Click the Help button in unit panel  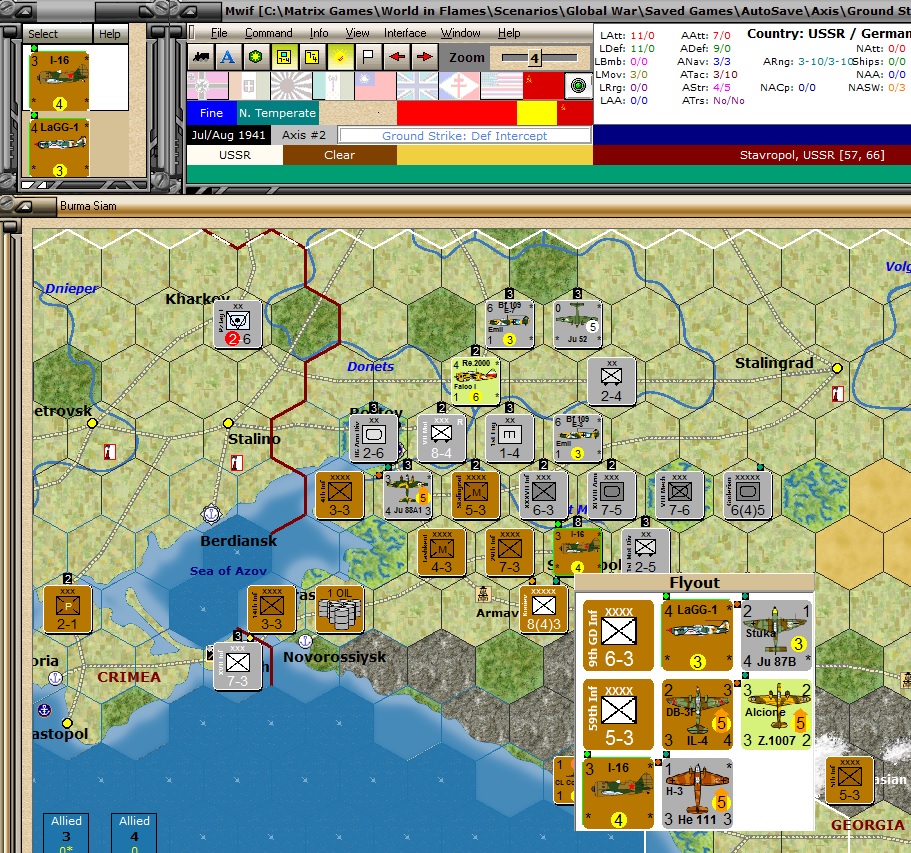[110, 34]
